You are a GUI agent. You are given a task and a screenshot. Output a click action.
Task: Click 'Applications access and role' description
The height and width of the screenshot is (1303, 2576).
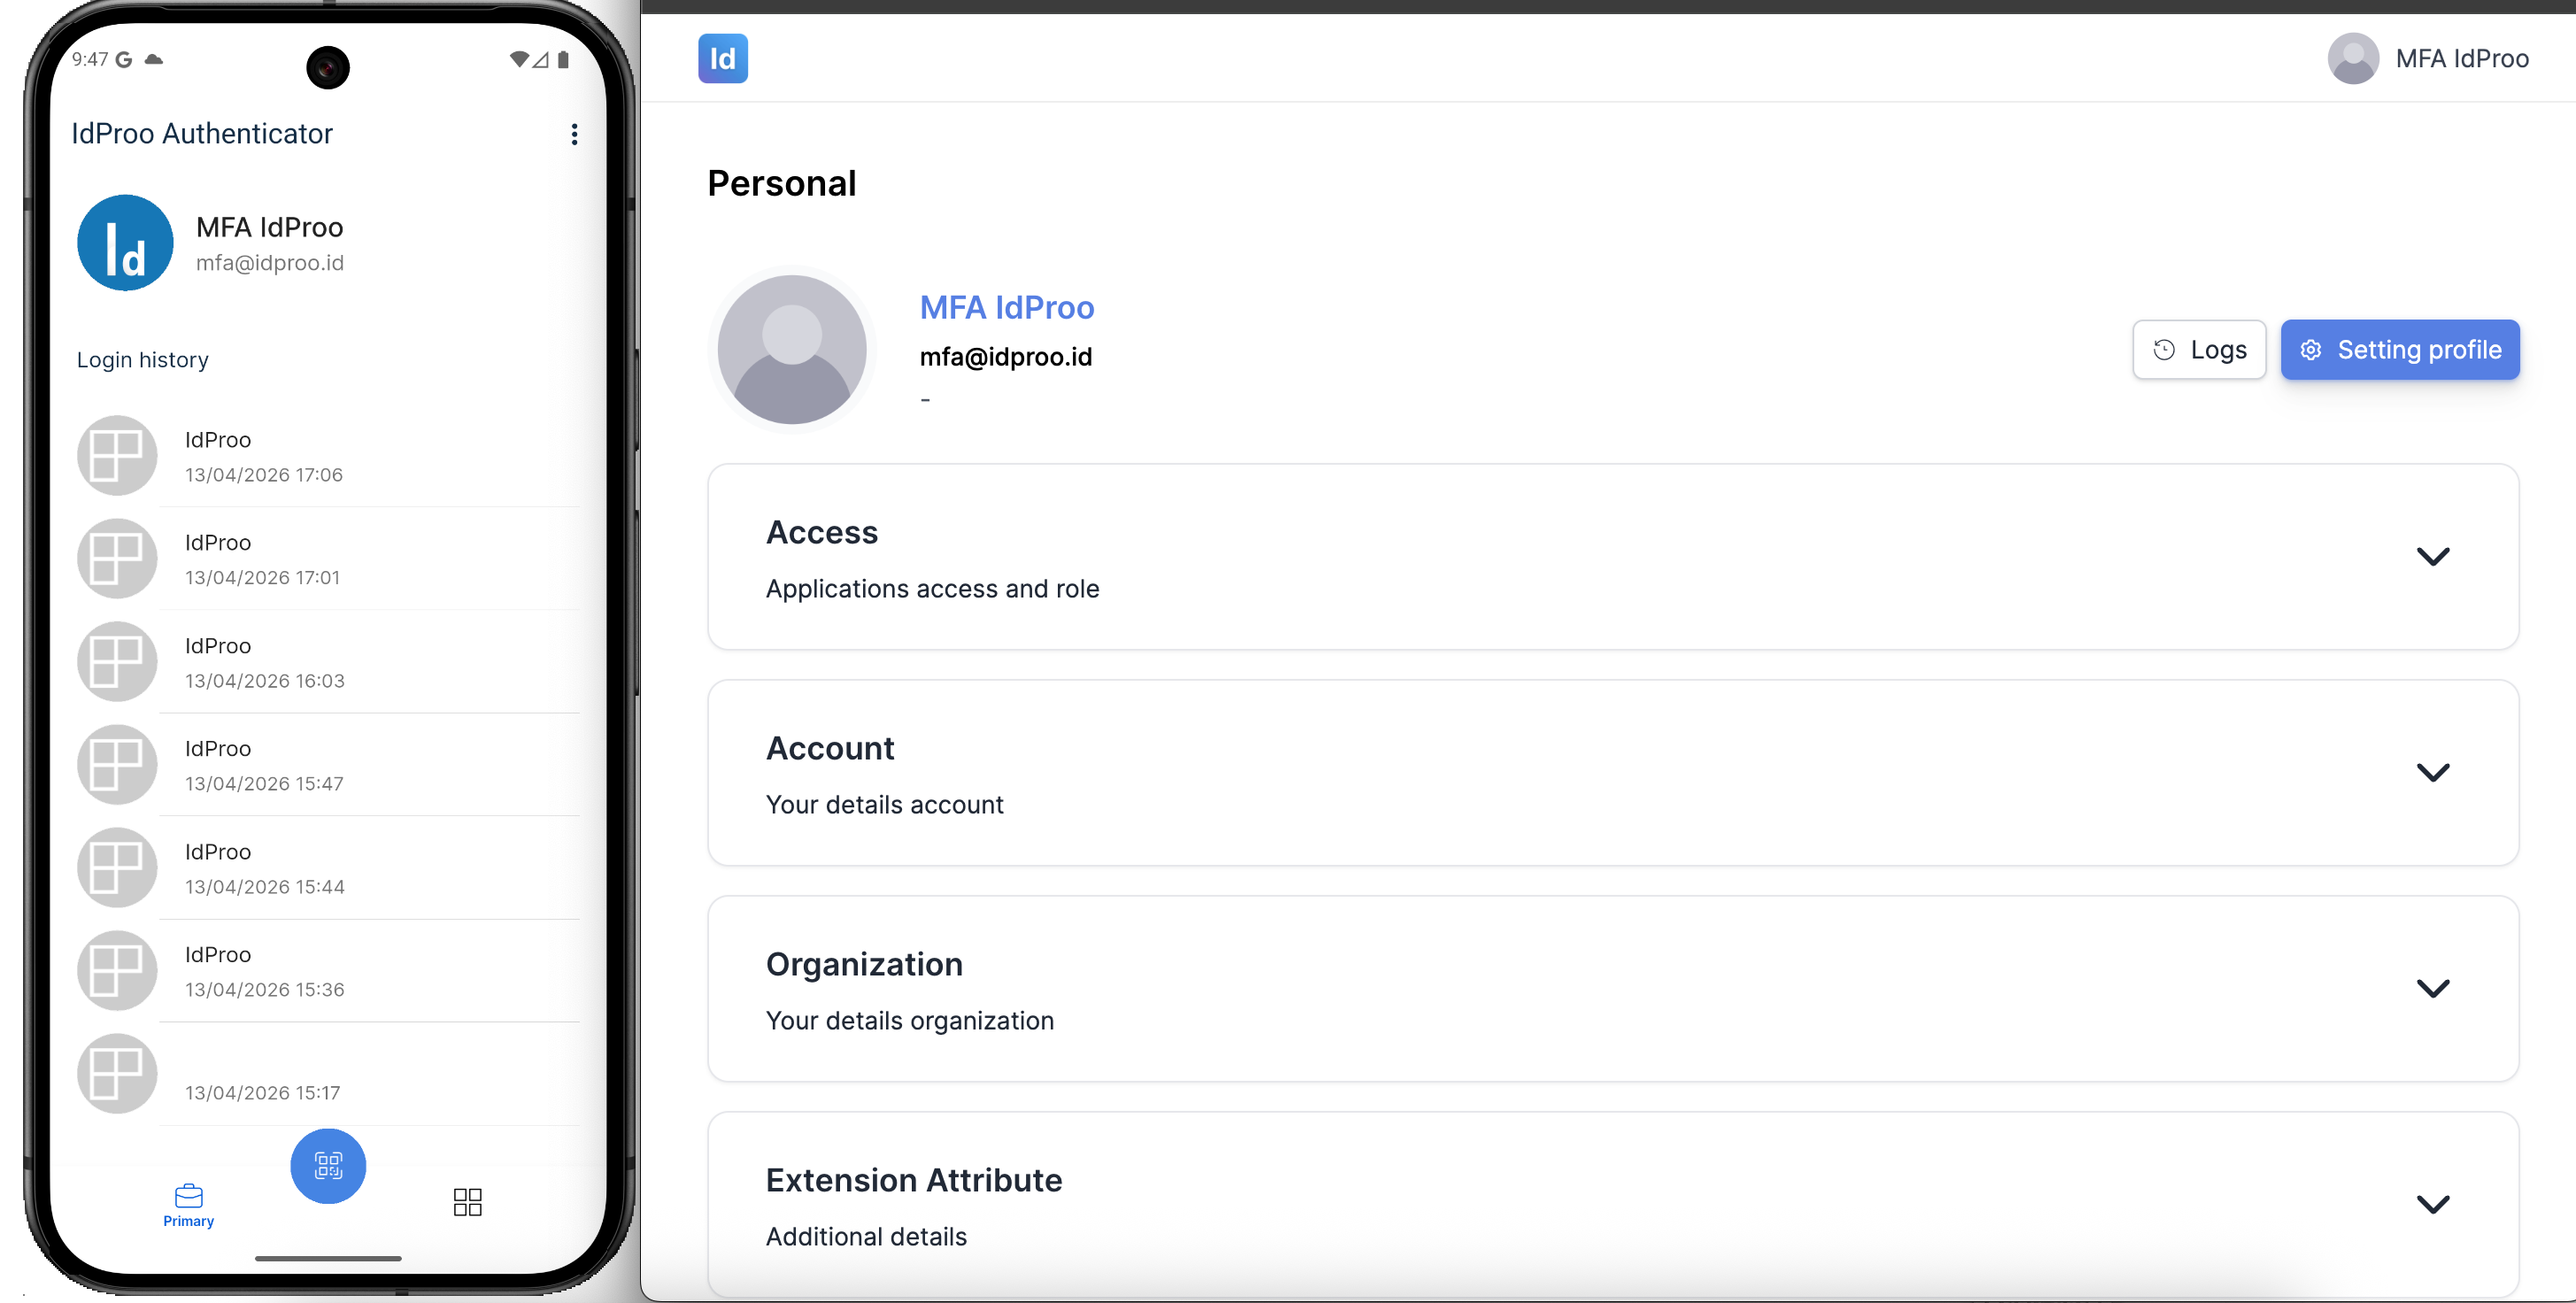pos(932,589)
